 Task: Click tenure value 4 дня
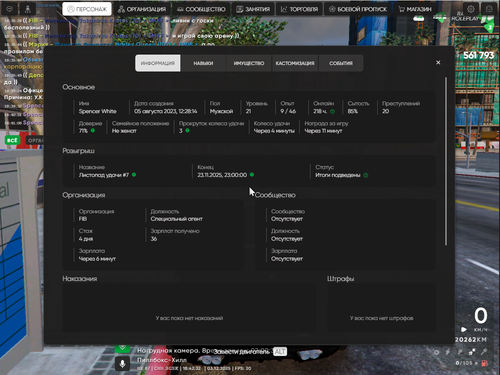tap(86, 239)
